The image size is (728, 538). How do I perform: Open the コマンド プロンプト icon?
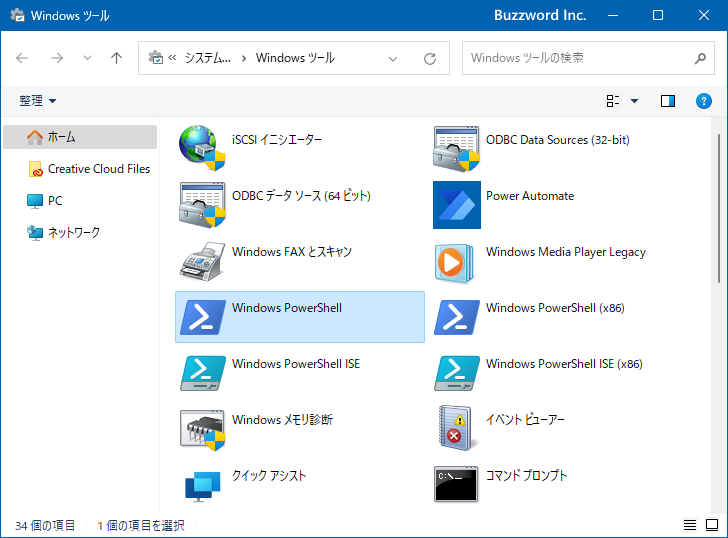click(x=456, y=485)
